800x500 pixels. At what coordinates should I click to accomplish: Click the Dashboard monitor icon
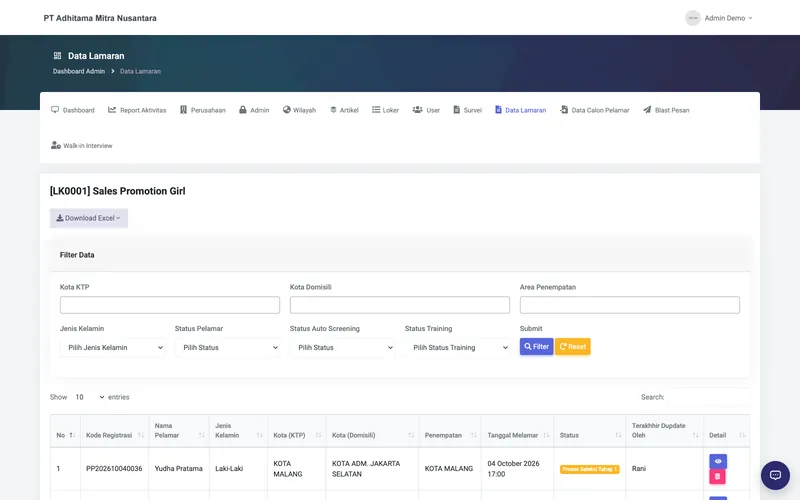click(55, 110)
